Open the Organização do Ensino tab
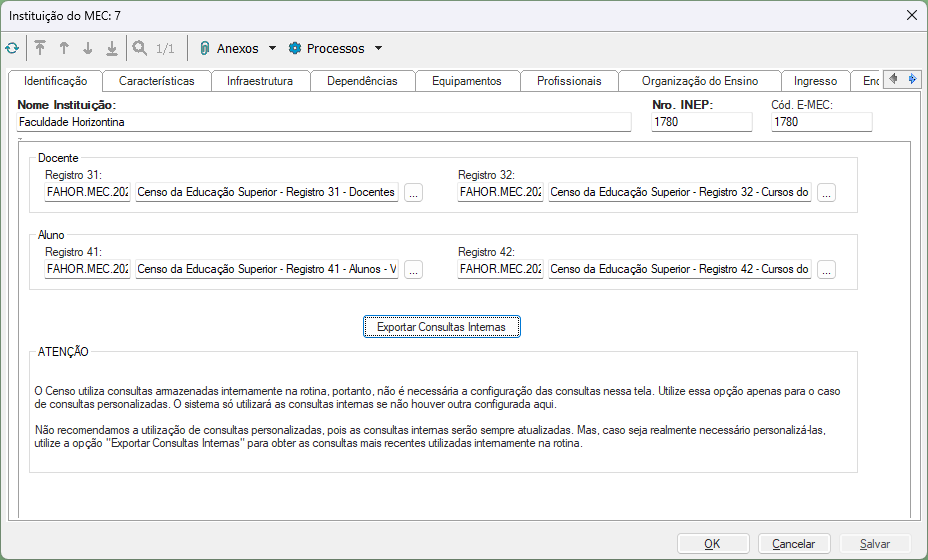This screenshot has height=560, width=928. point(699,81)
